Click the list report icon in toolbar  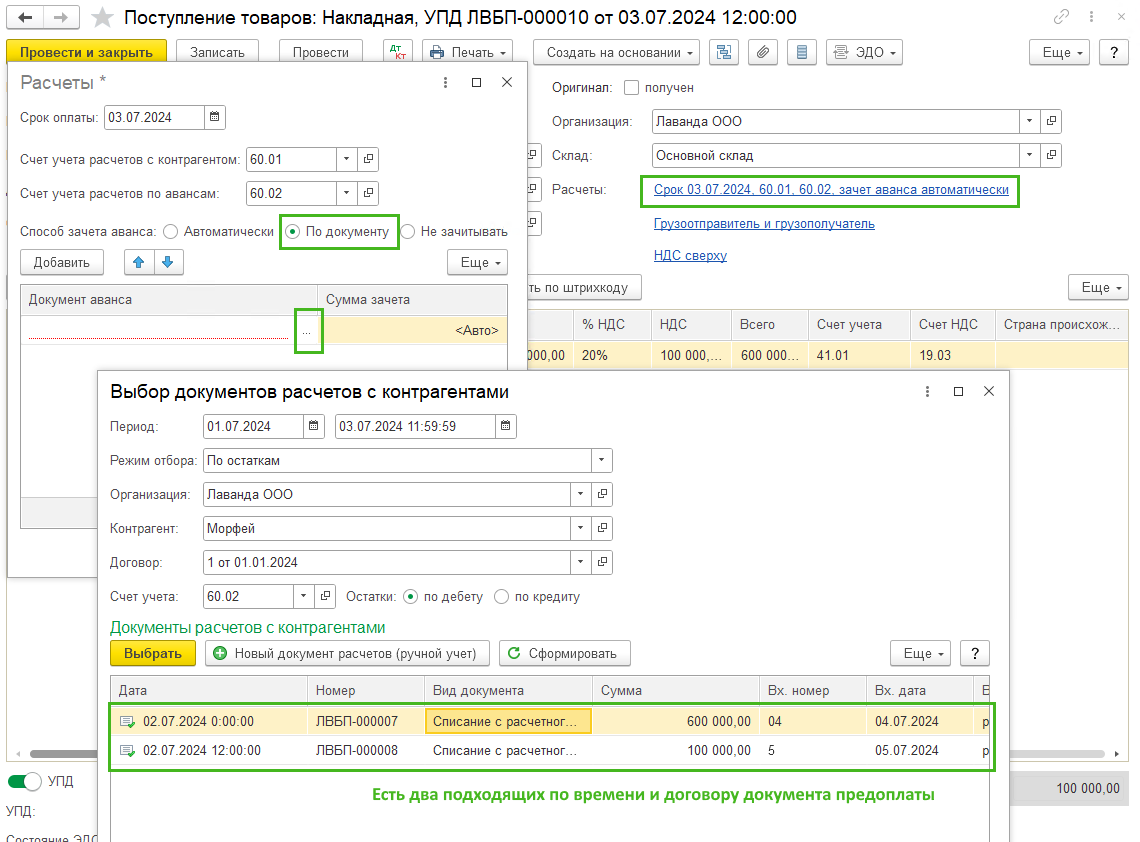click(x=801, y=52)
